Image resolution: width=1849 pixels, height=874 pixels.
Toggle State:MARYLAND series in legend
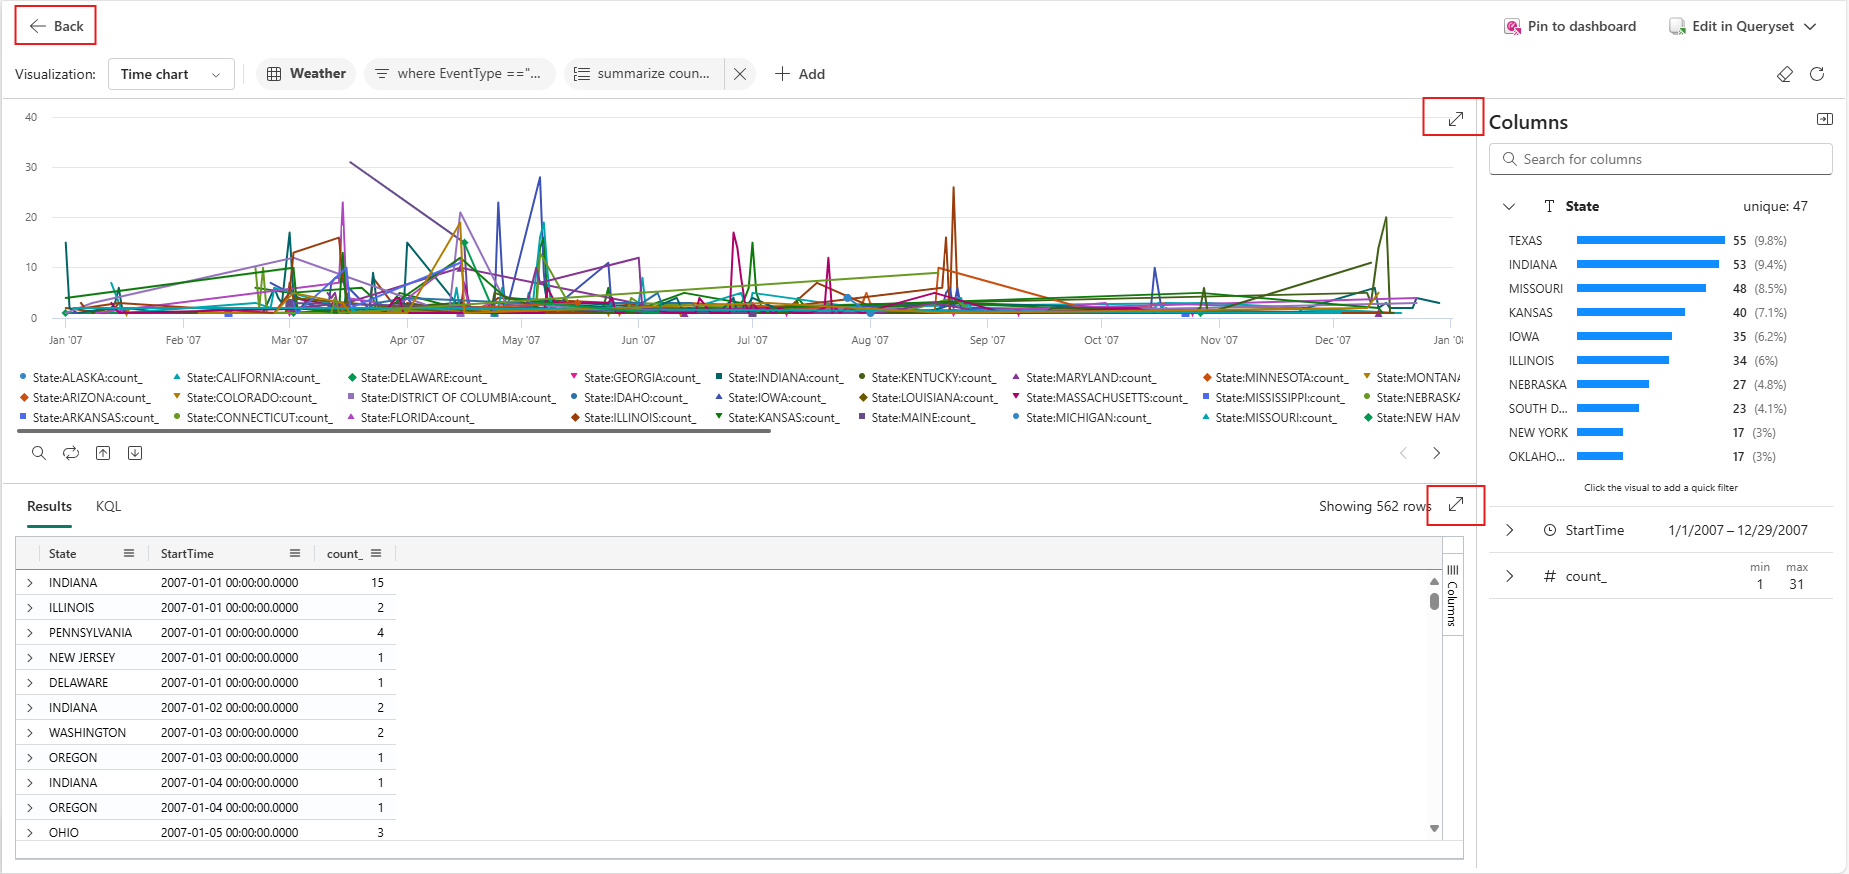tap(1084, 378)
